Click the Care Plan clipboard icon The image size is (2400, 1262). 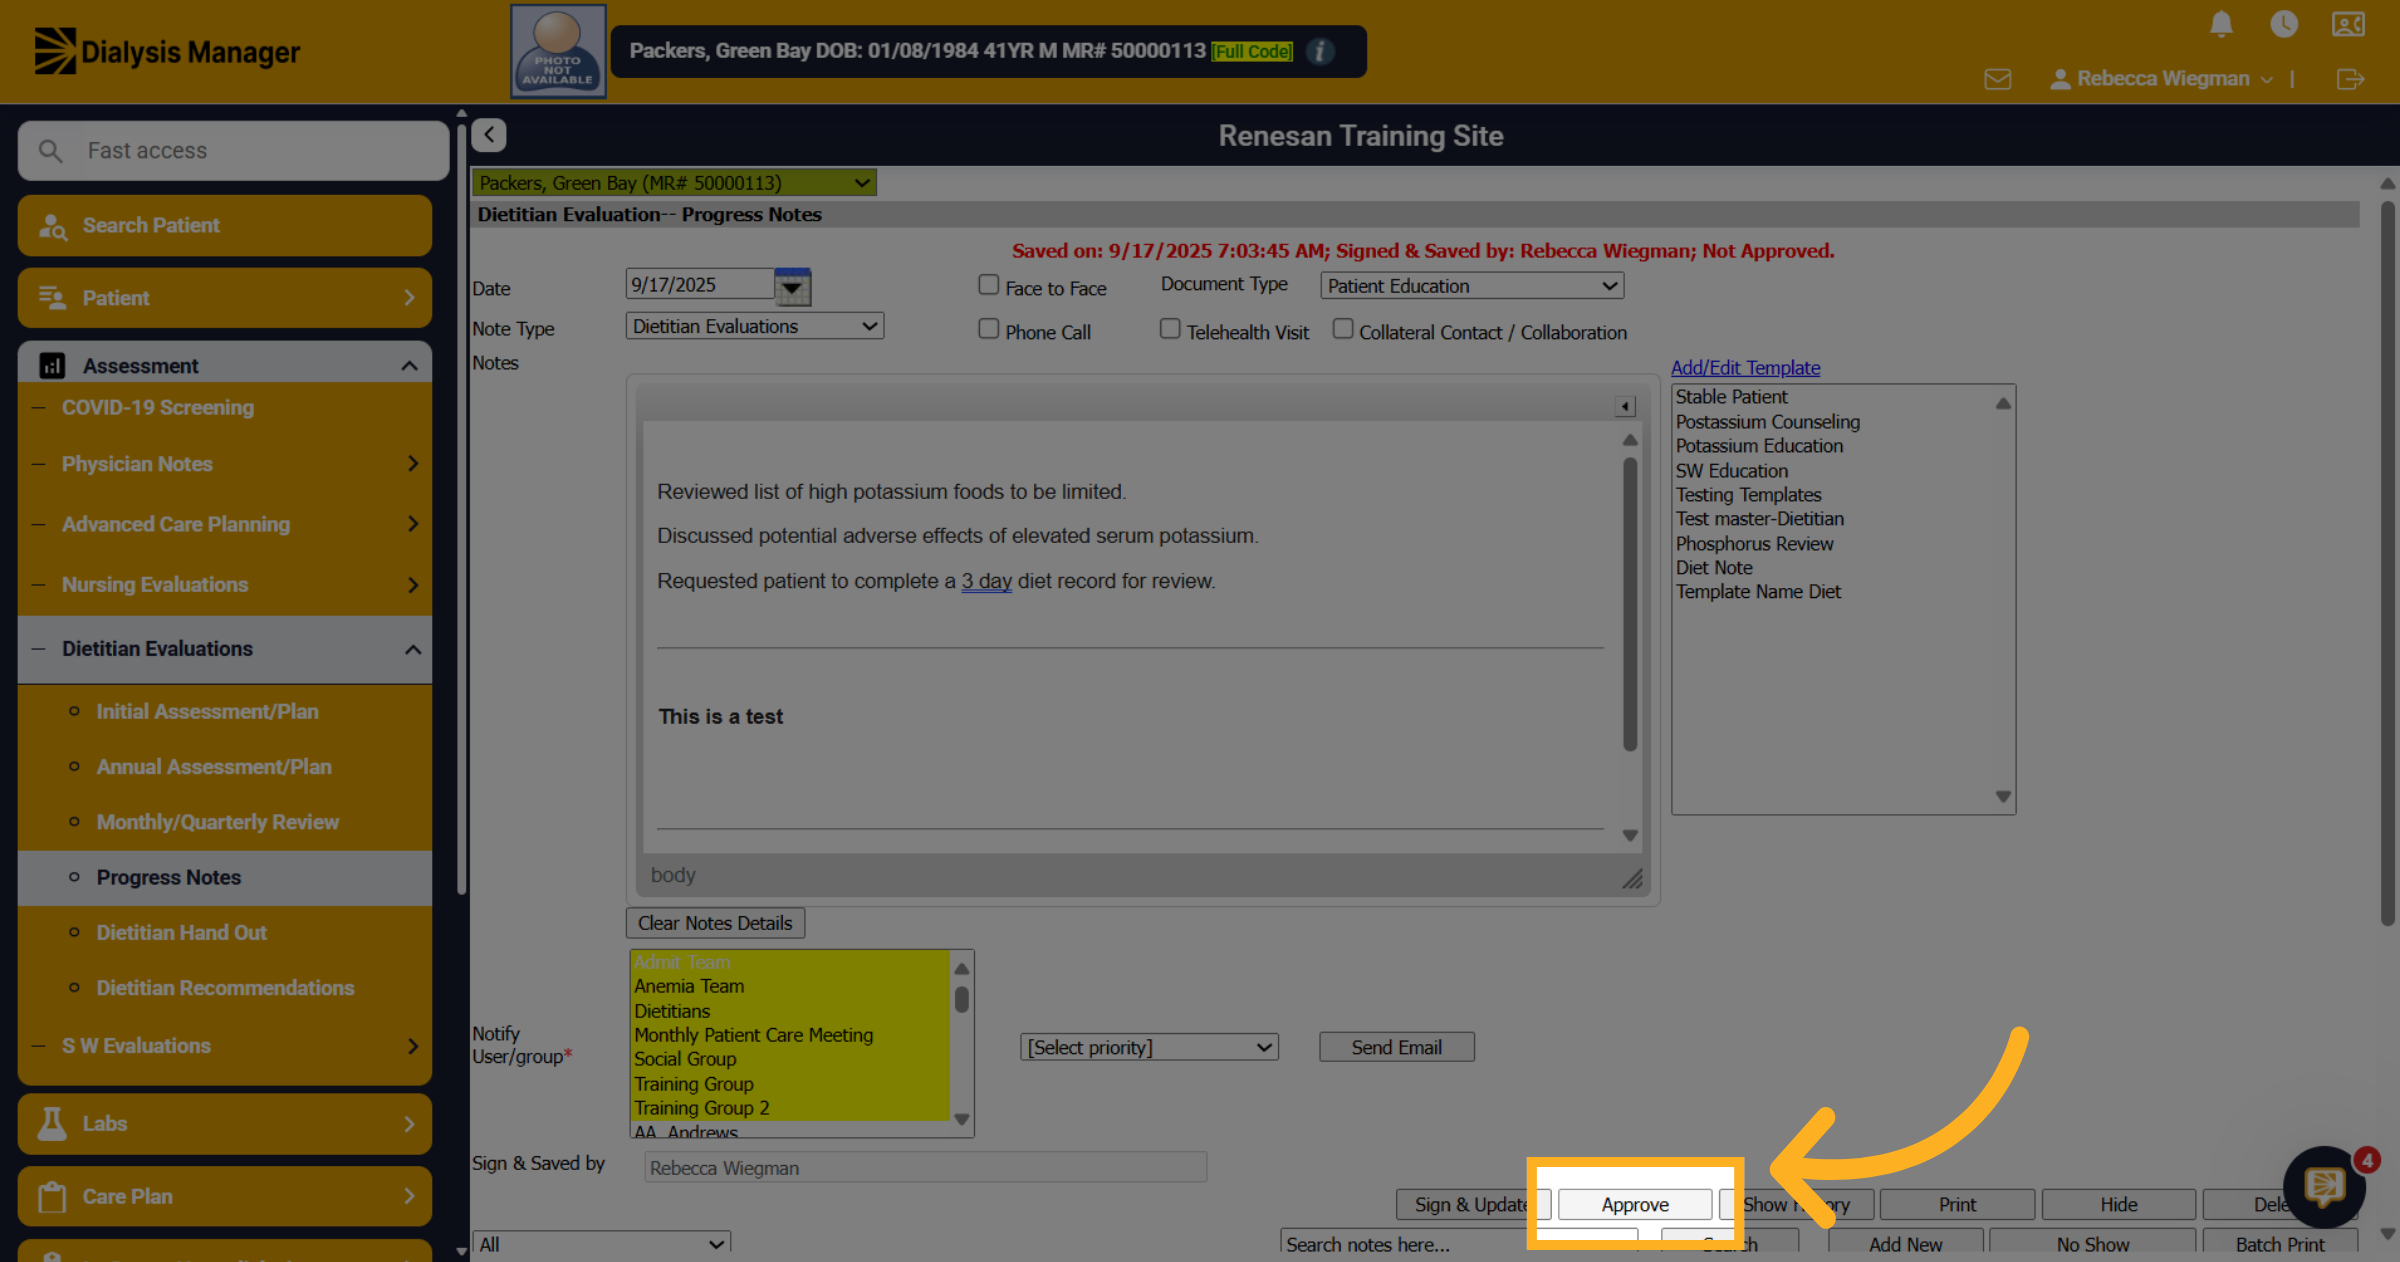pos(52,1196)
